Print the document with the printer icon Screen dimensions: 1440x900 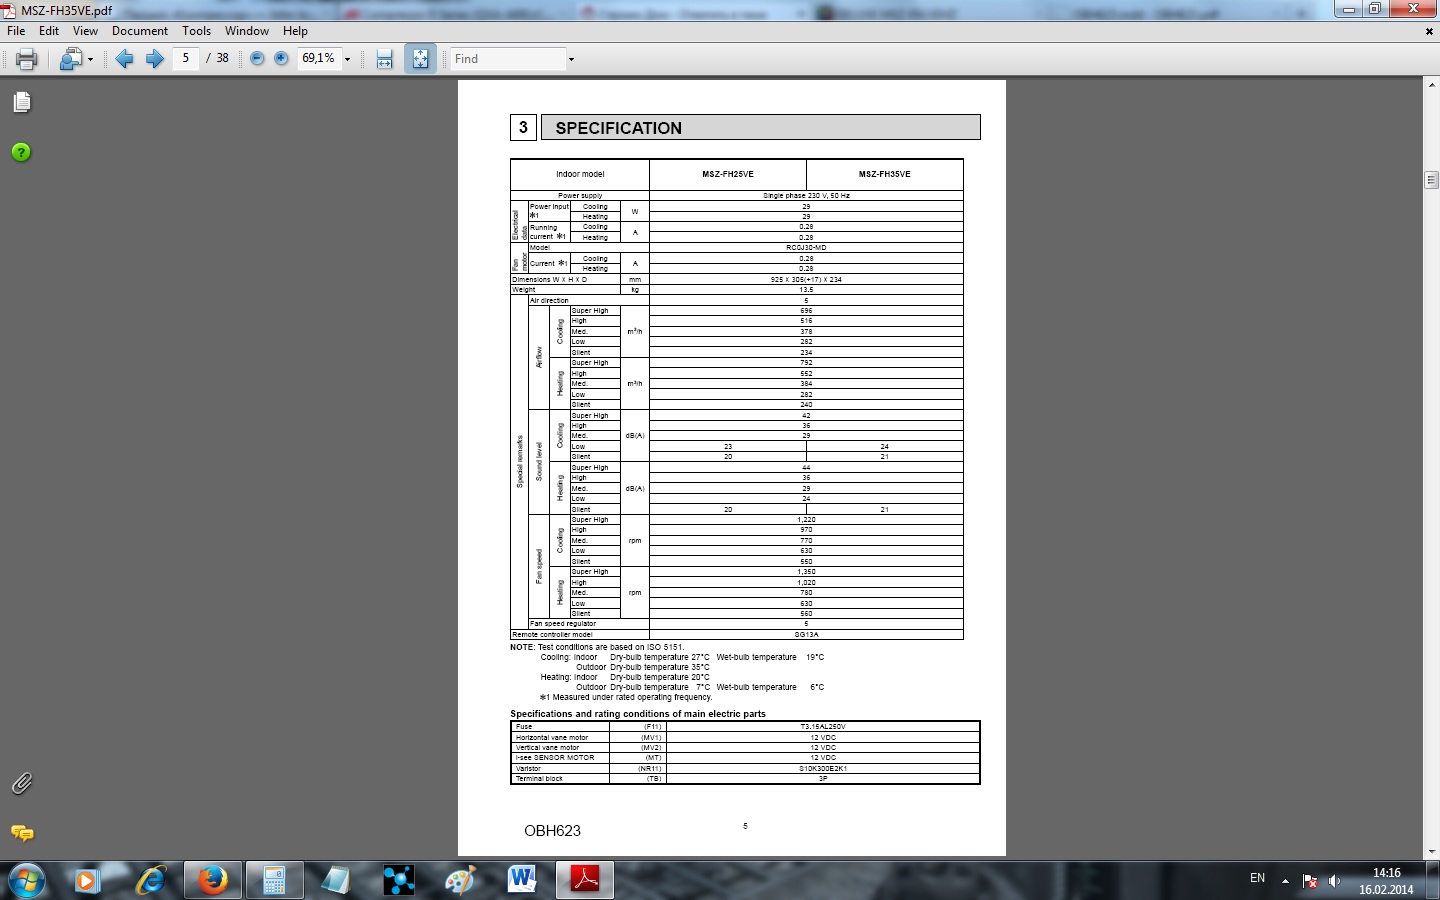coord(27,59)
